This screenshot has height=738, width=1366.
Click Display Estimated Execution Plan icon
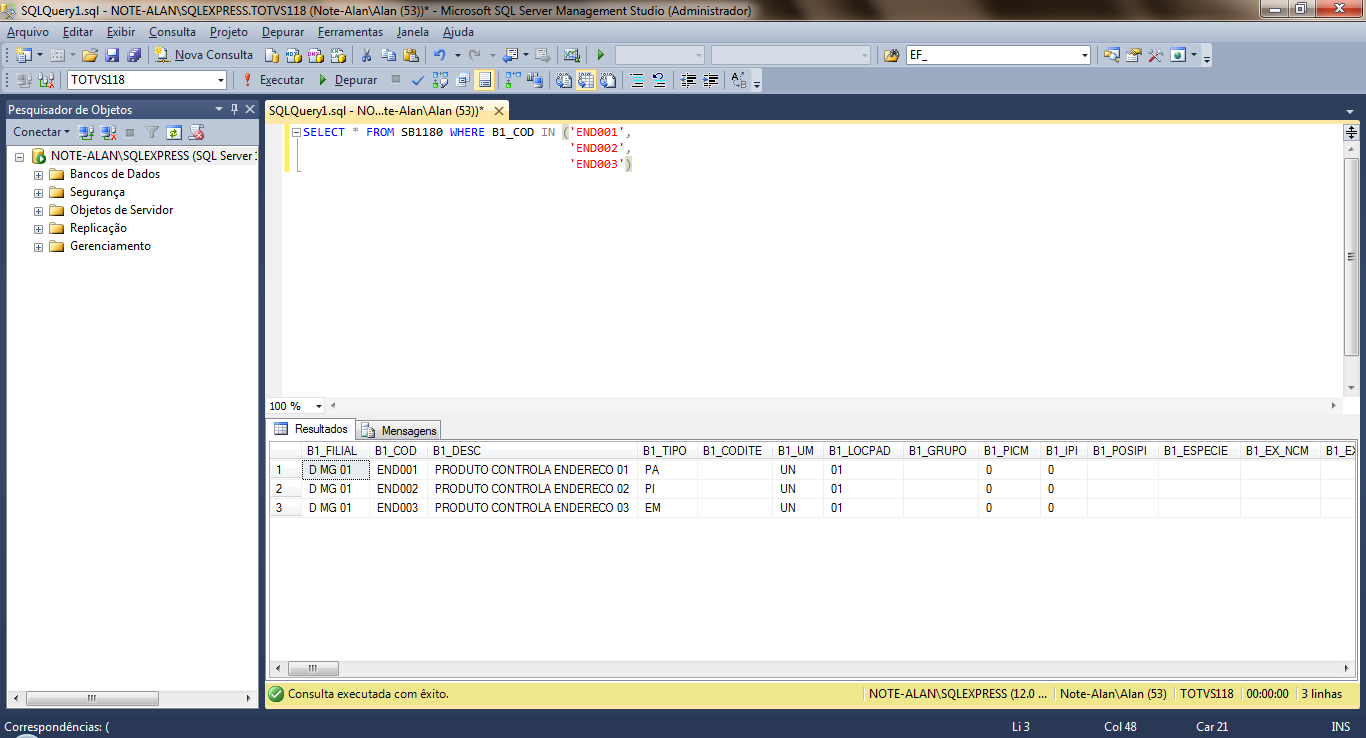coord(440,80)
